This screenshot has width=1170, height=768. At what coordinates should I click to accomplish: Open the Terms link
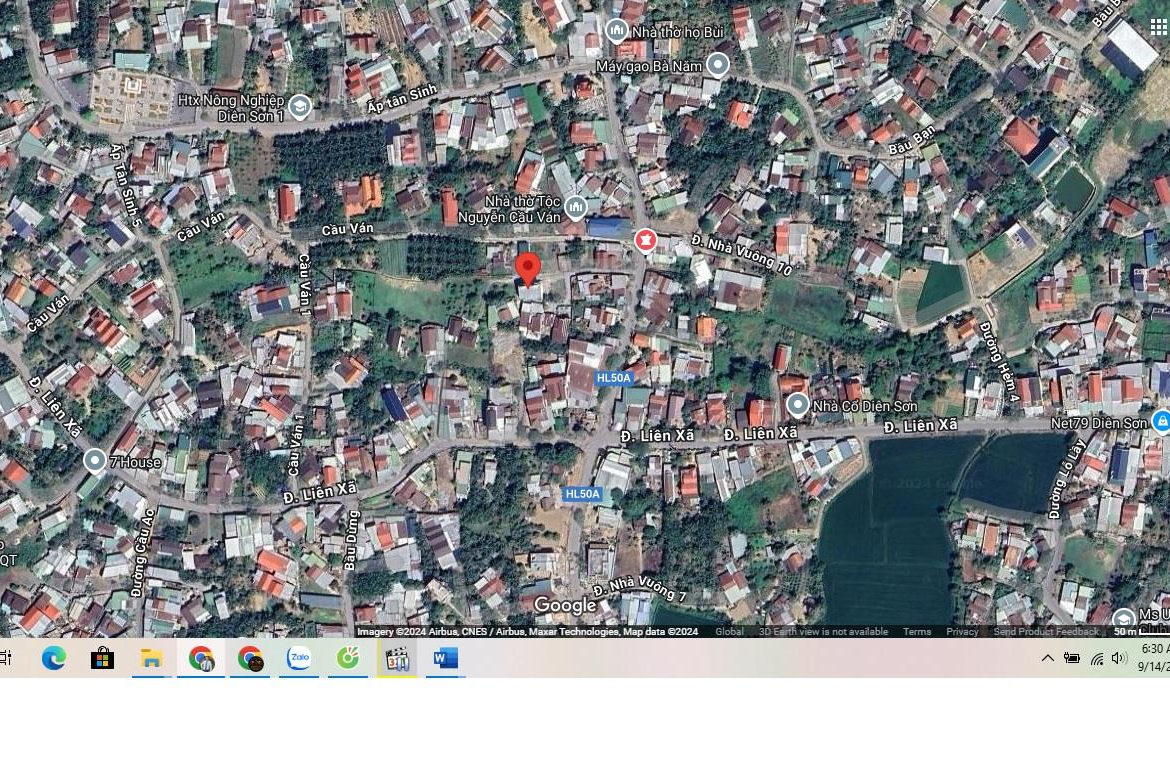916,632
